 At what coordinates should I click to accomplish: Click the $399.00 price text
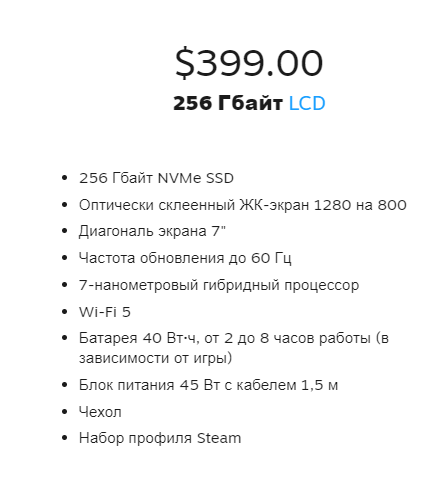[x=249, y=63]
